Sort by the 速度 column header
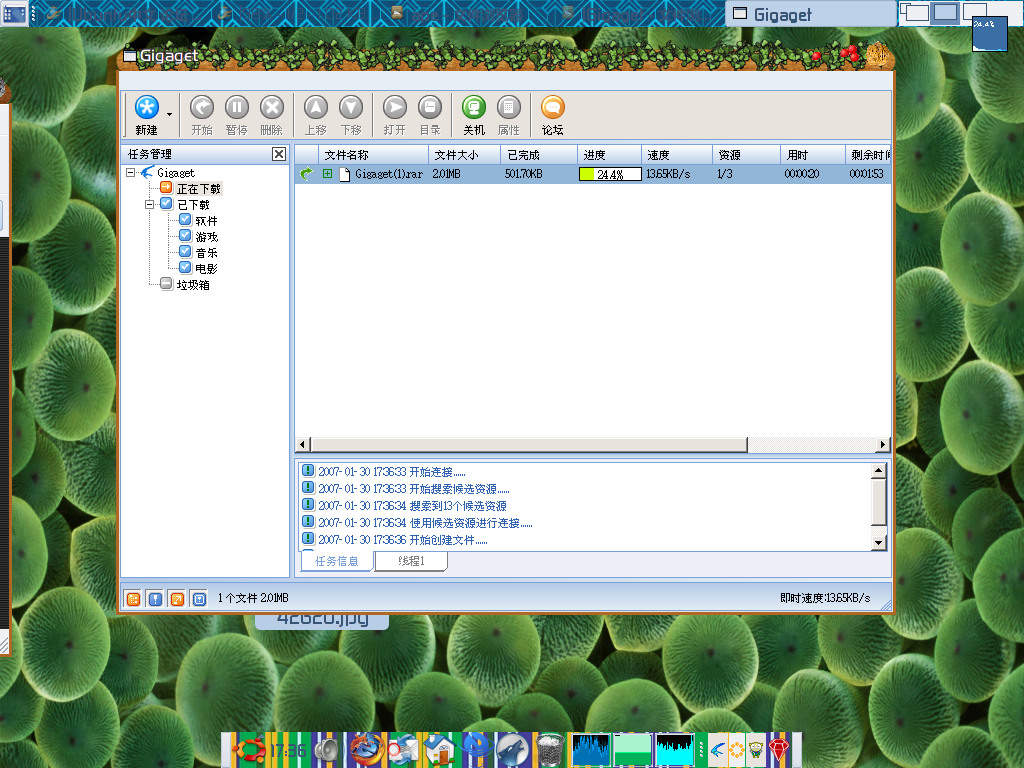 (x=677, y=155)
